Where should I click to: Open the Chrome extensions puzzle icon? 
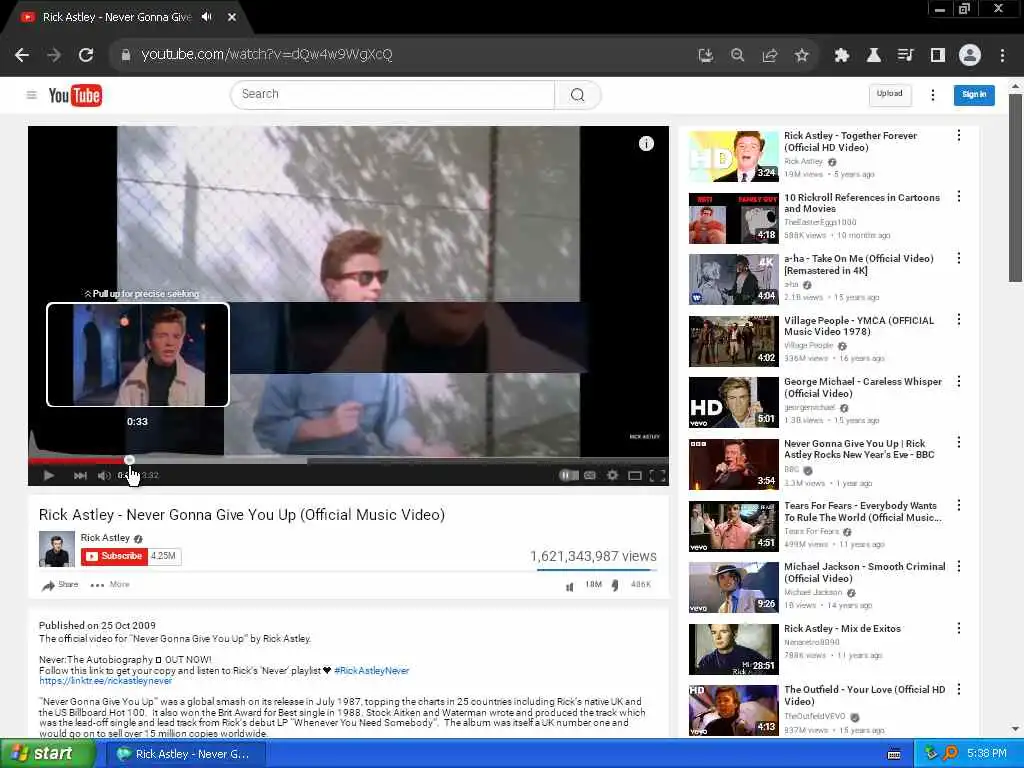click(841, 56)
